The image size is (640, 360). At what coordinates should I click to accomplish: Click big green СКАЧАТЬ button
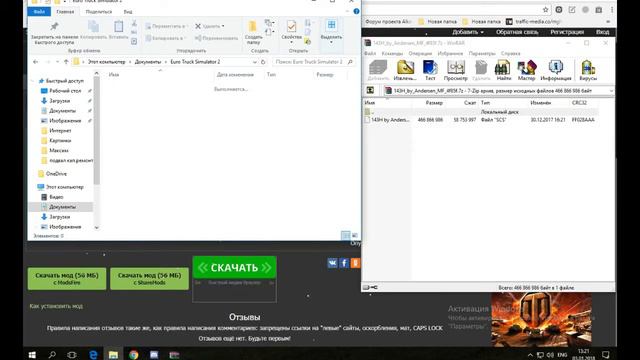[x=234, y=267]
